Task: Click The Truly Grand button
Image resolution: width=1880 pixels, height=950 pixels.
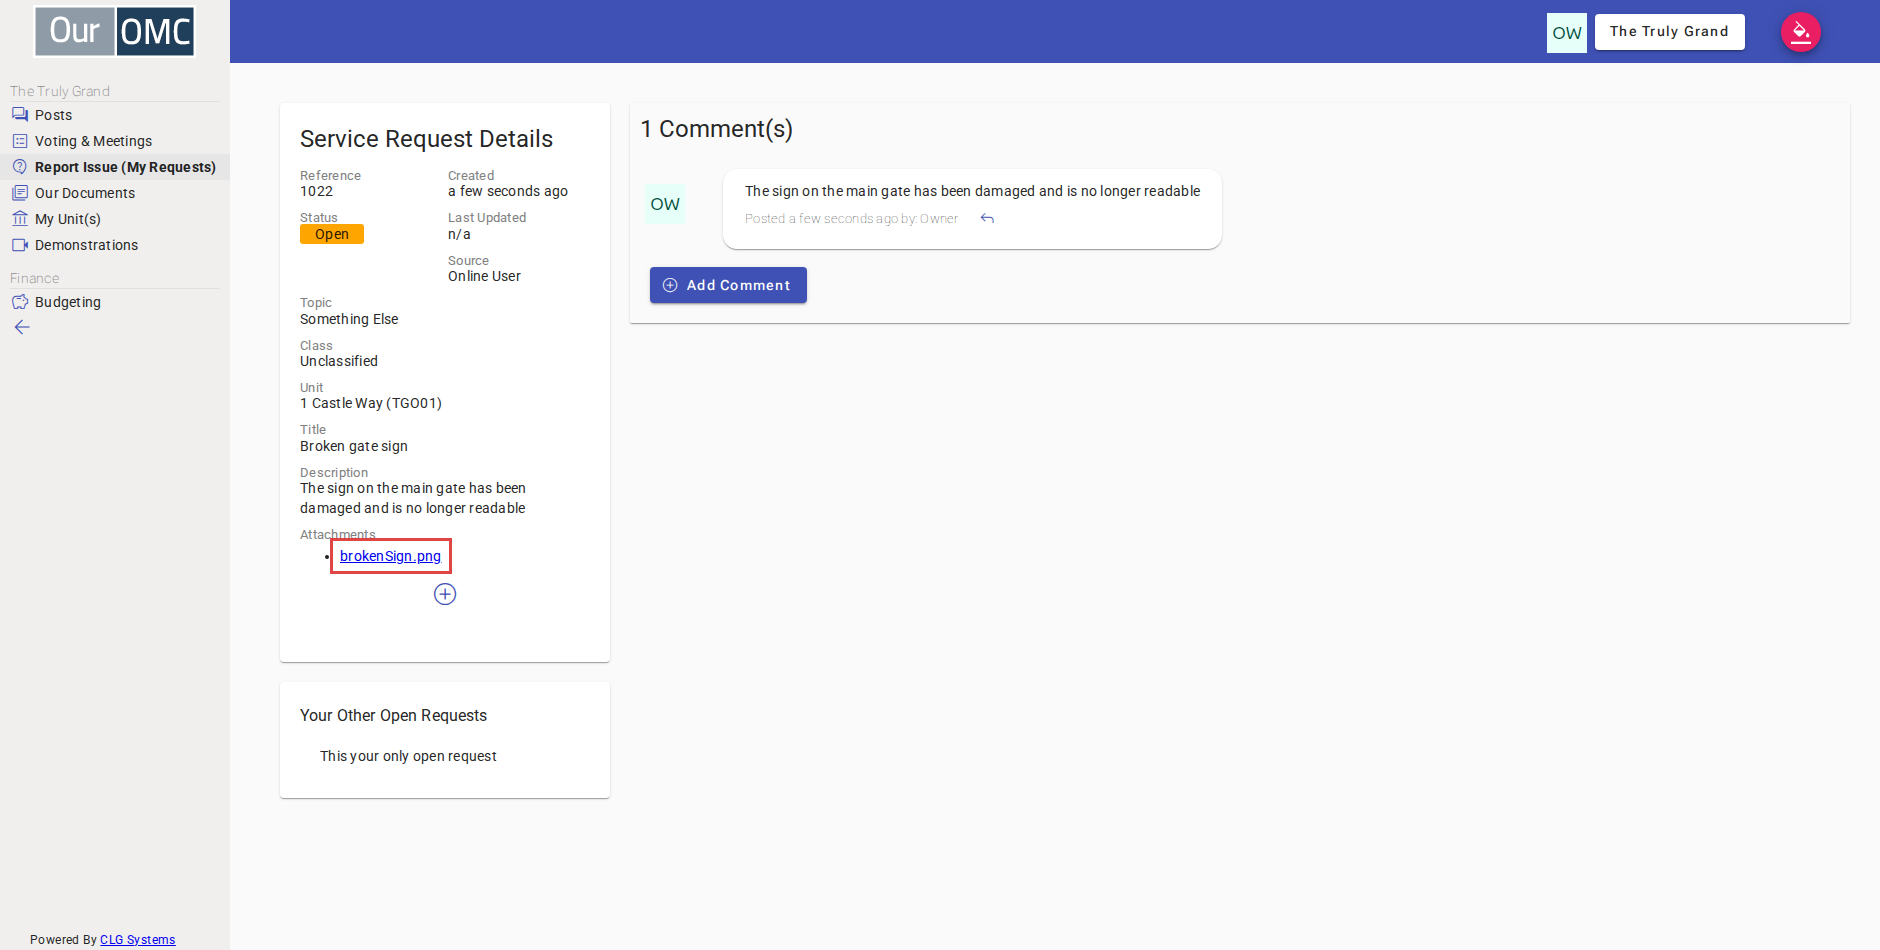Action: click(x=1669, y=32)
